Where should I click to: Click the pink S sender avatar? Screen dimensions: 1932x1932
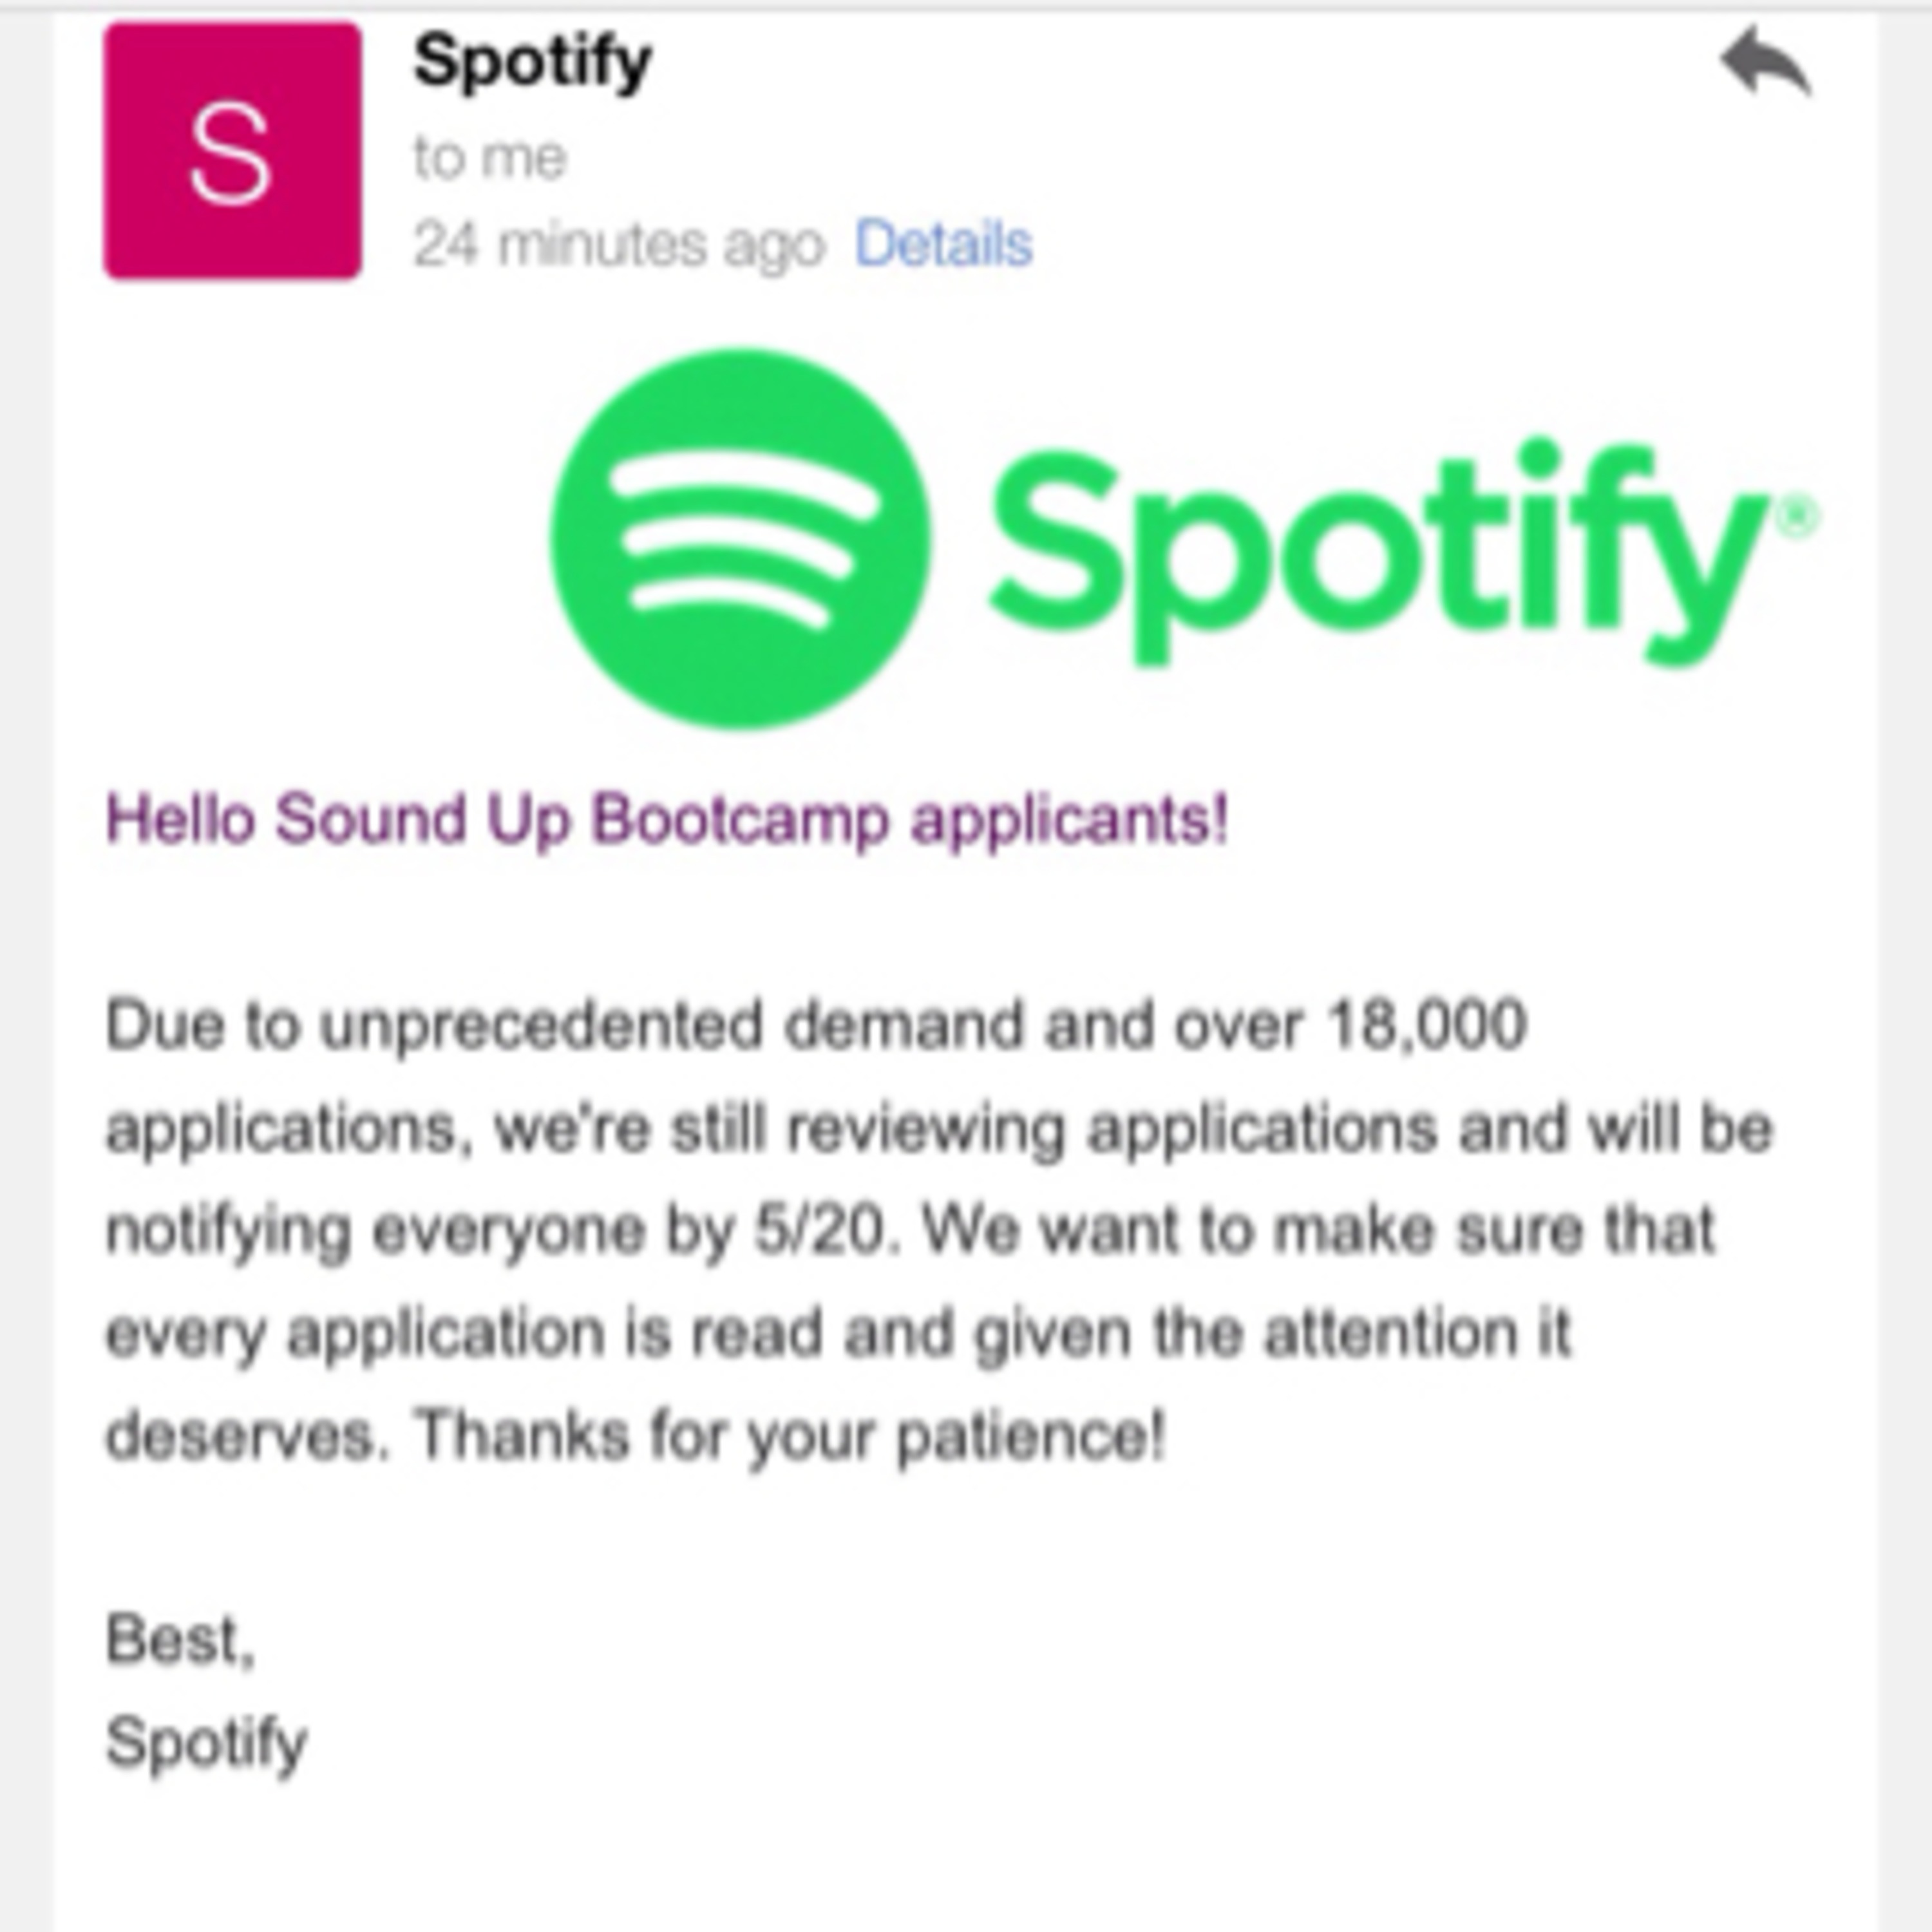click(233, 151)
